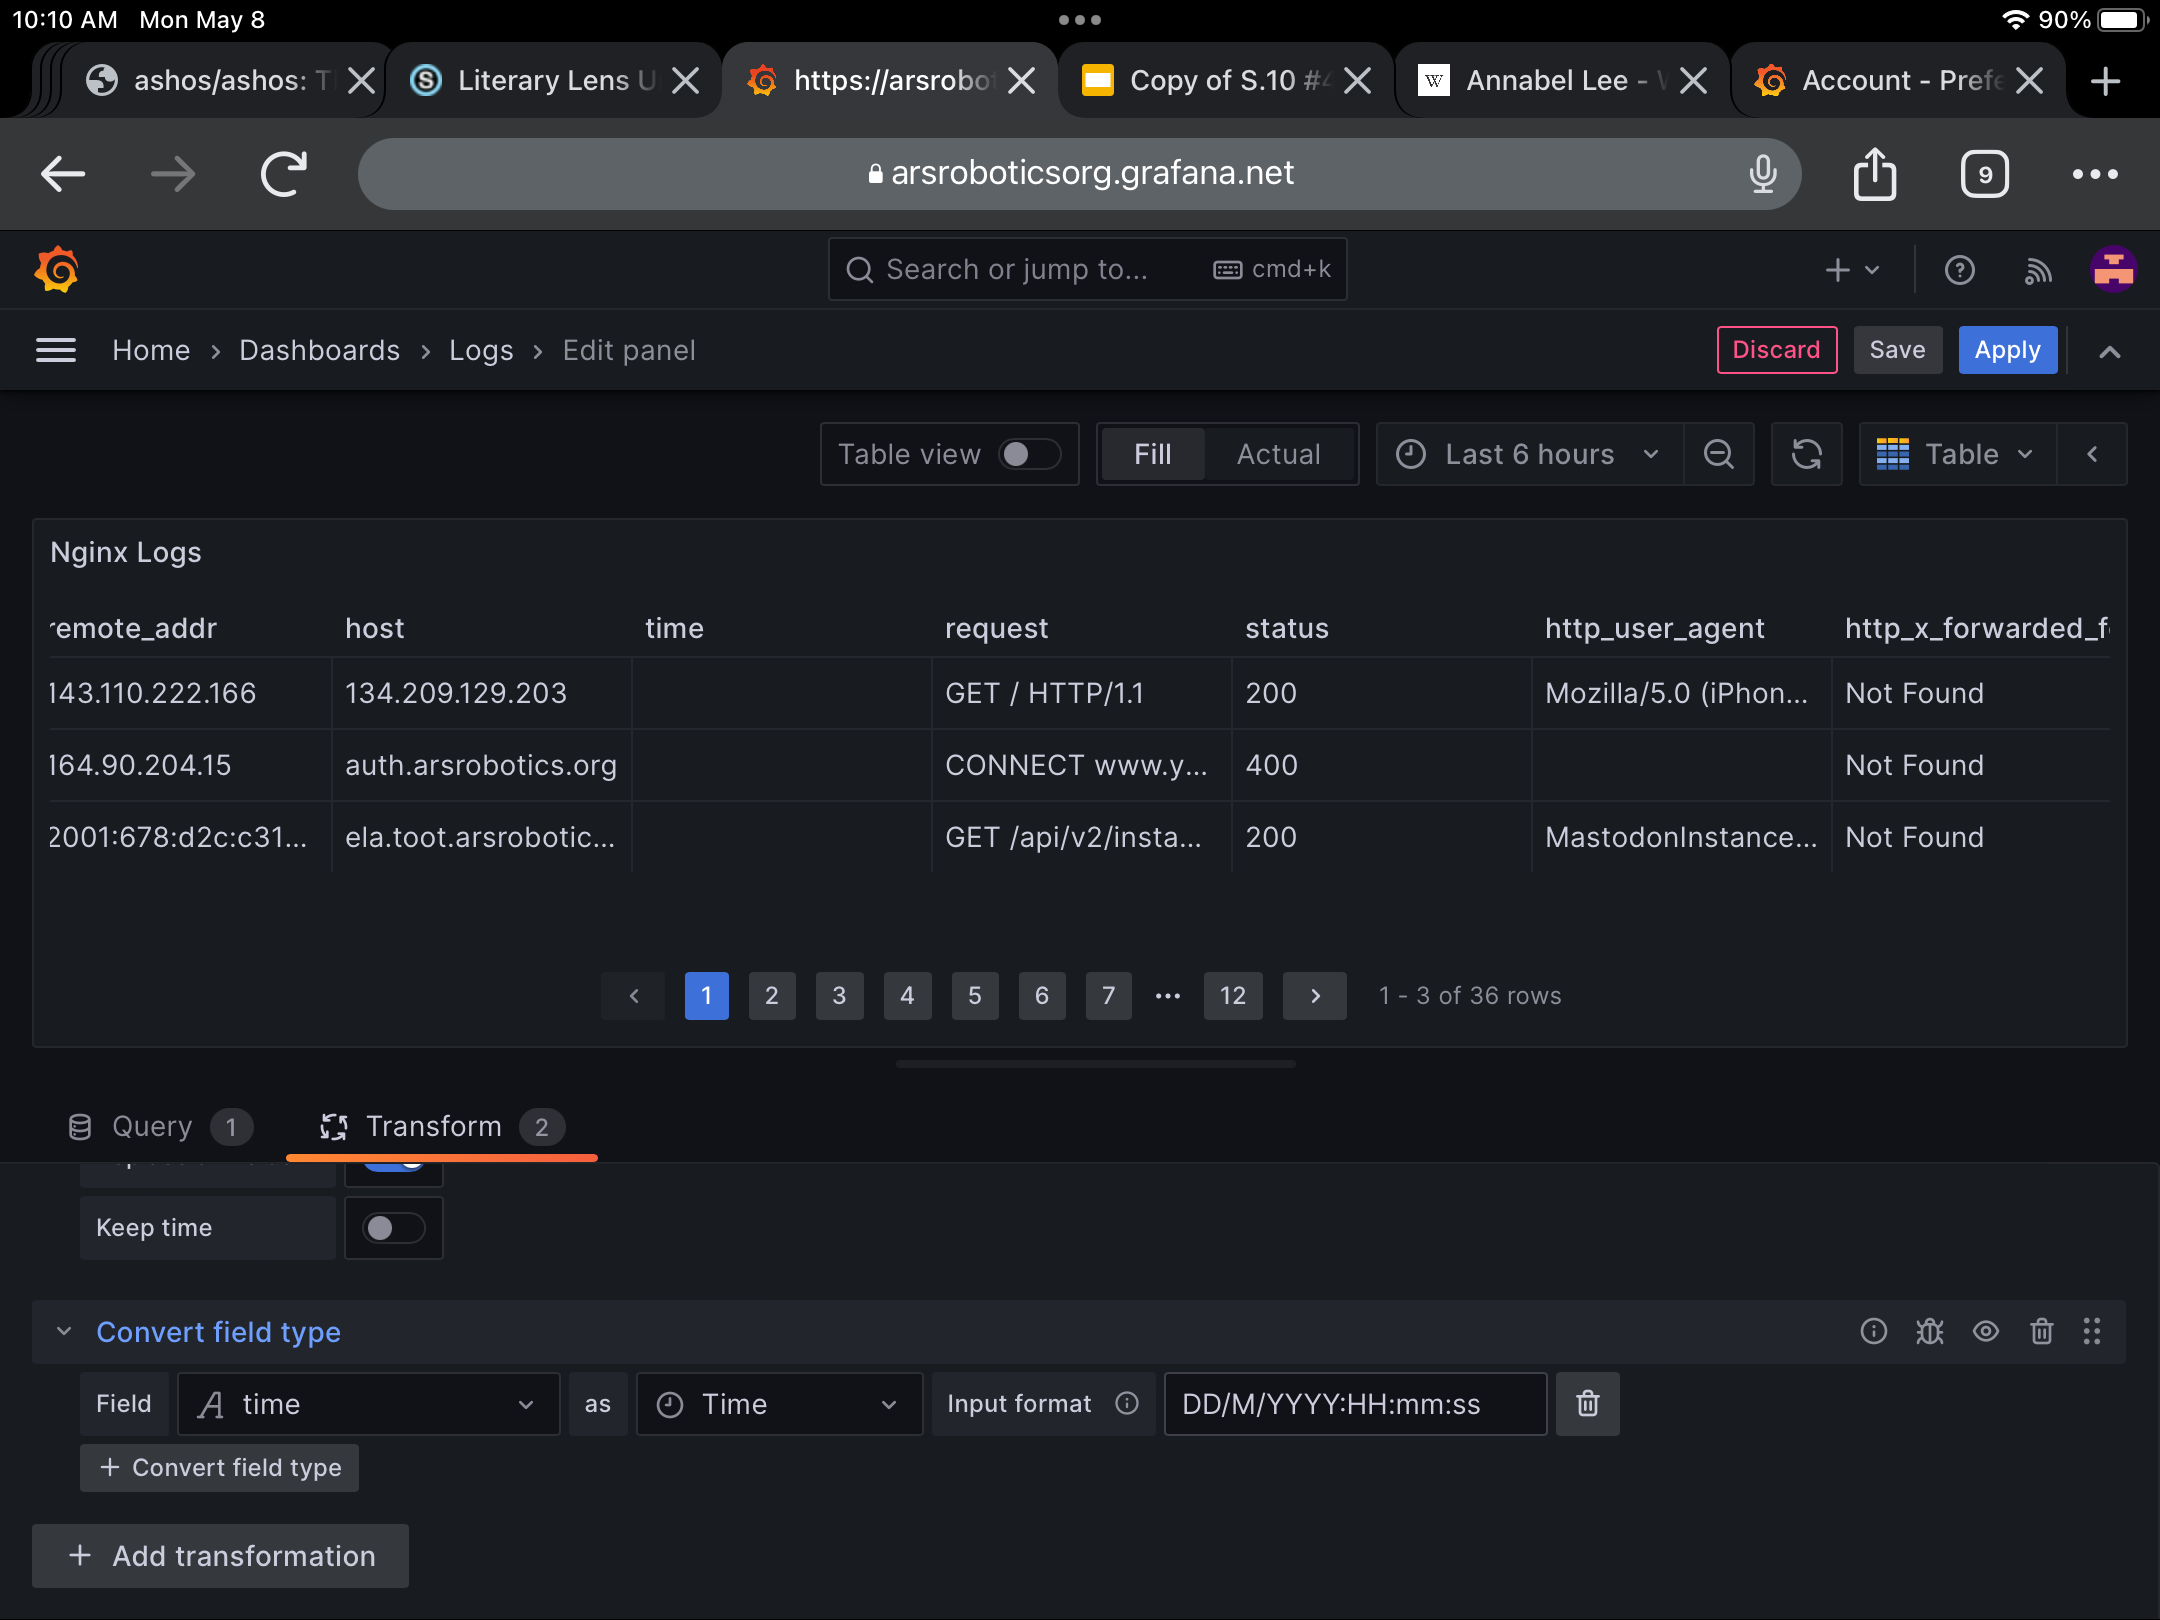Click the Grafana logo home icon
The image size is (2160, 1620).
tap(57, 270)
